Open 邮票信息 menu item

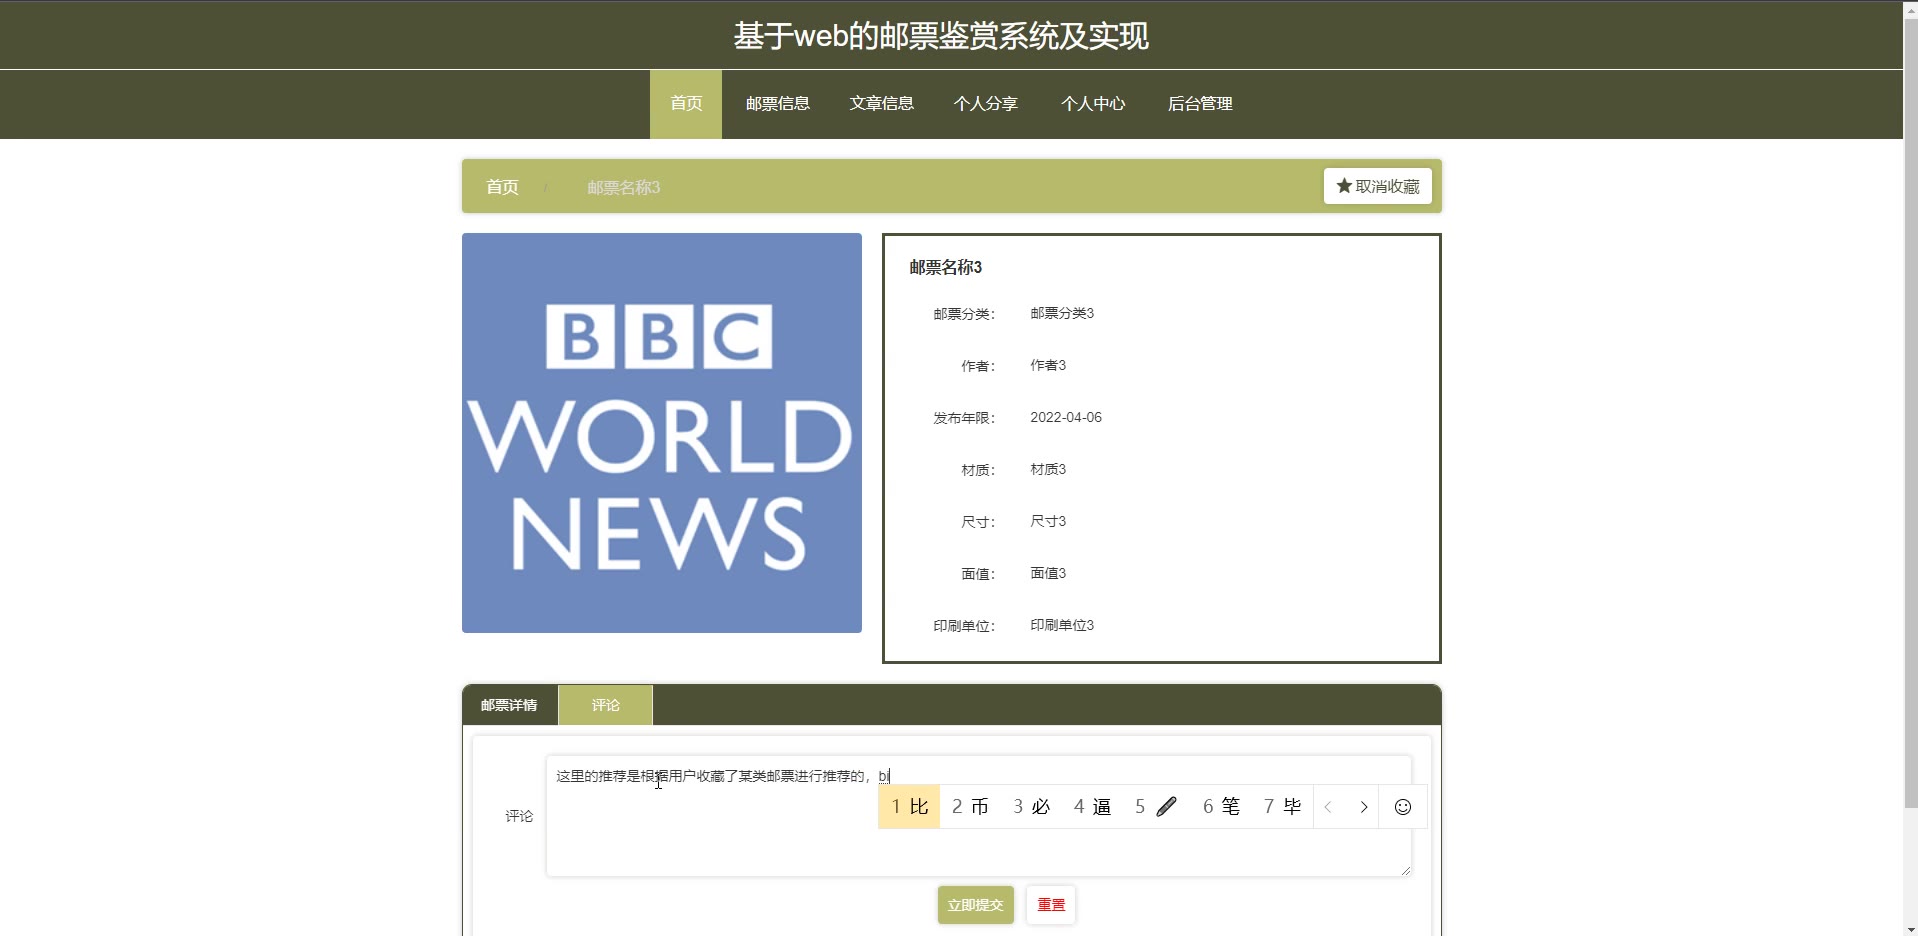pyautogui.click(x=777, y=104)
